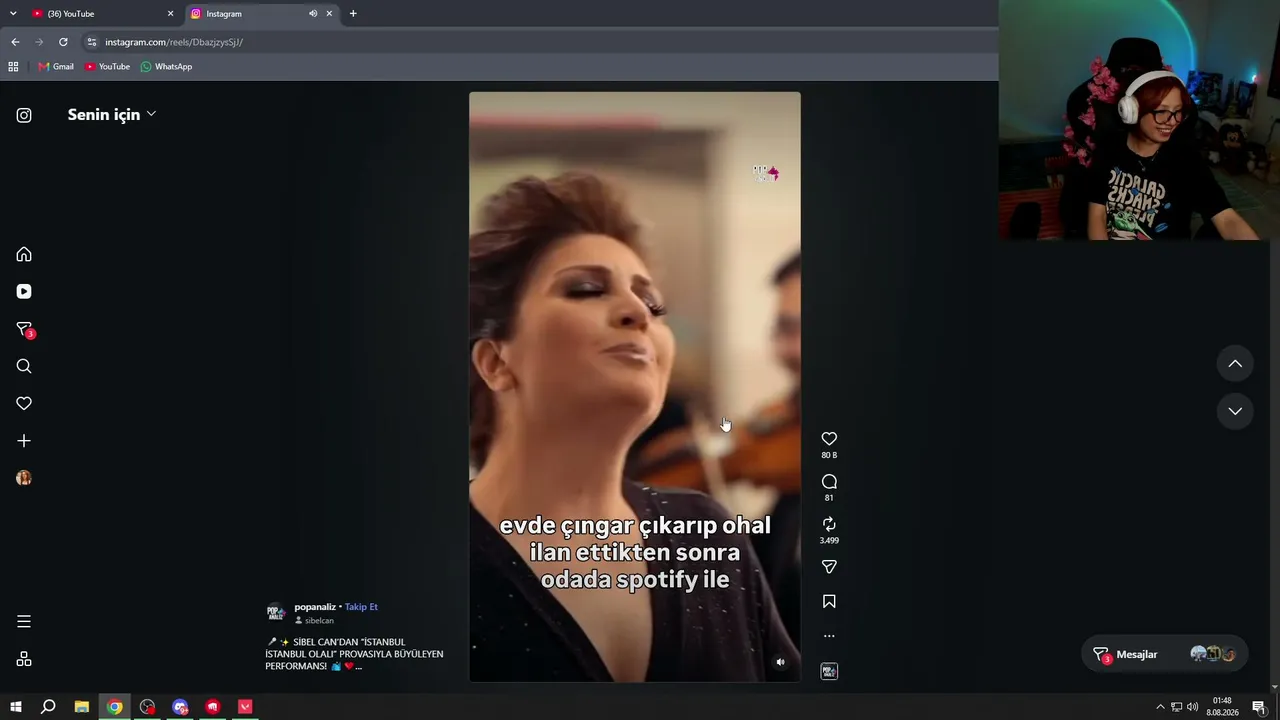Image resolution: width=1280 pixels, height=720 pixels.
Task: Mute the reel audio with speaker button
Action: (x=780, y=662)
